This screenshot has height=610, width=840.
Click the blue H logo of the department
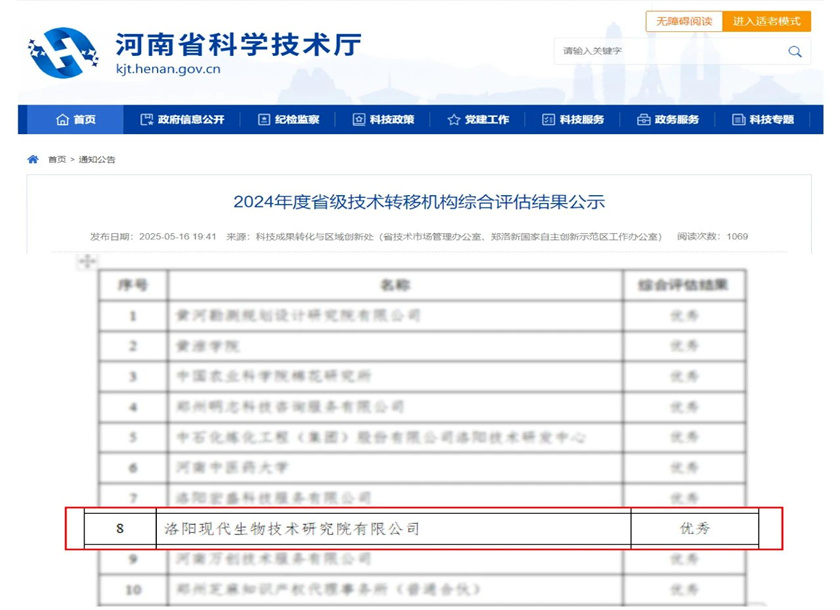(63, 52)
